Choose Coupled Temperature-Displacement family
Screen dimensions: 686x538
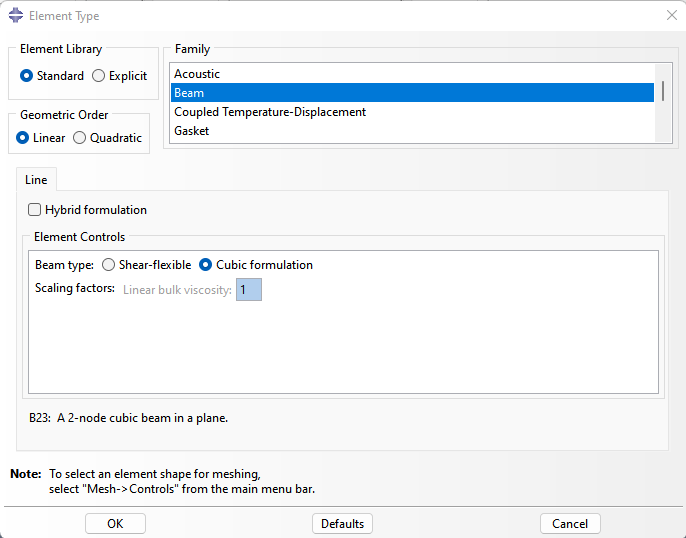[x=412, y=112]
